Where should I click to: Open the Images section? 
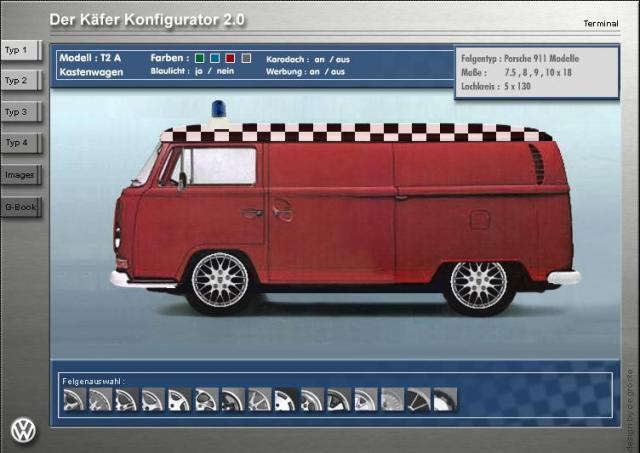click(21, 175)
